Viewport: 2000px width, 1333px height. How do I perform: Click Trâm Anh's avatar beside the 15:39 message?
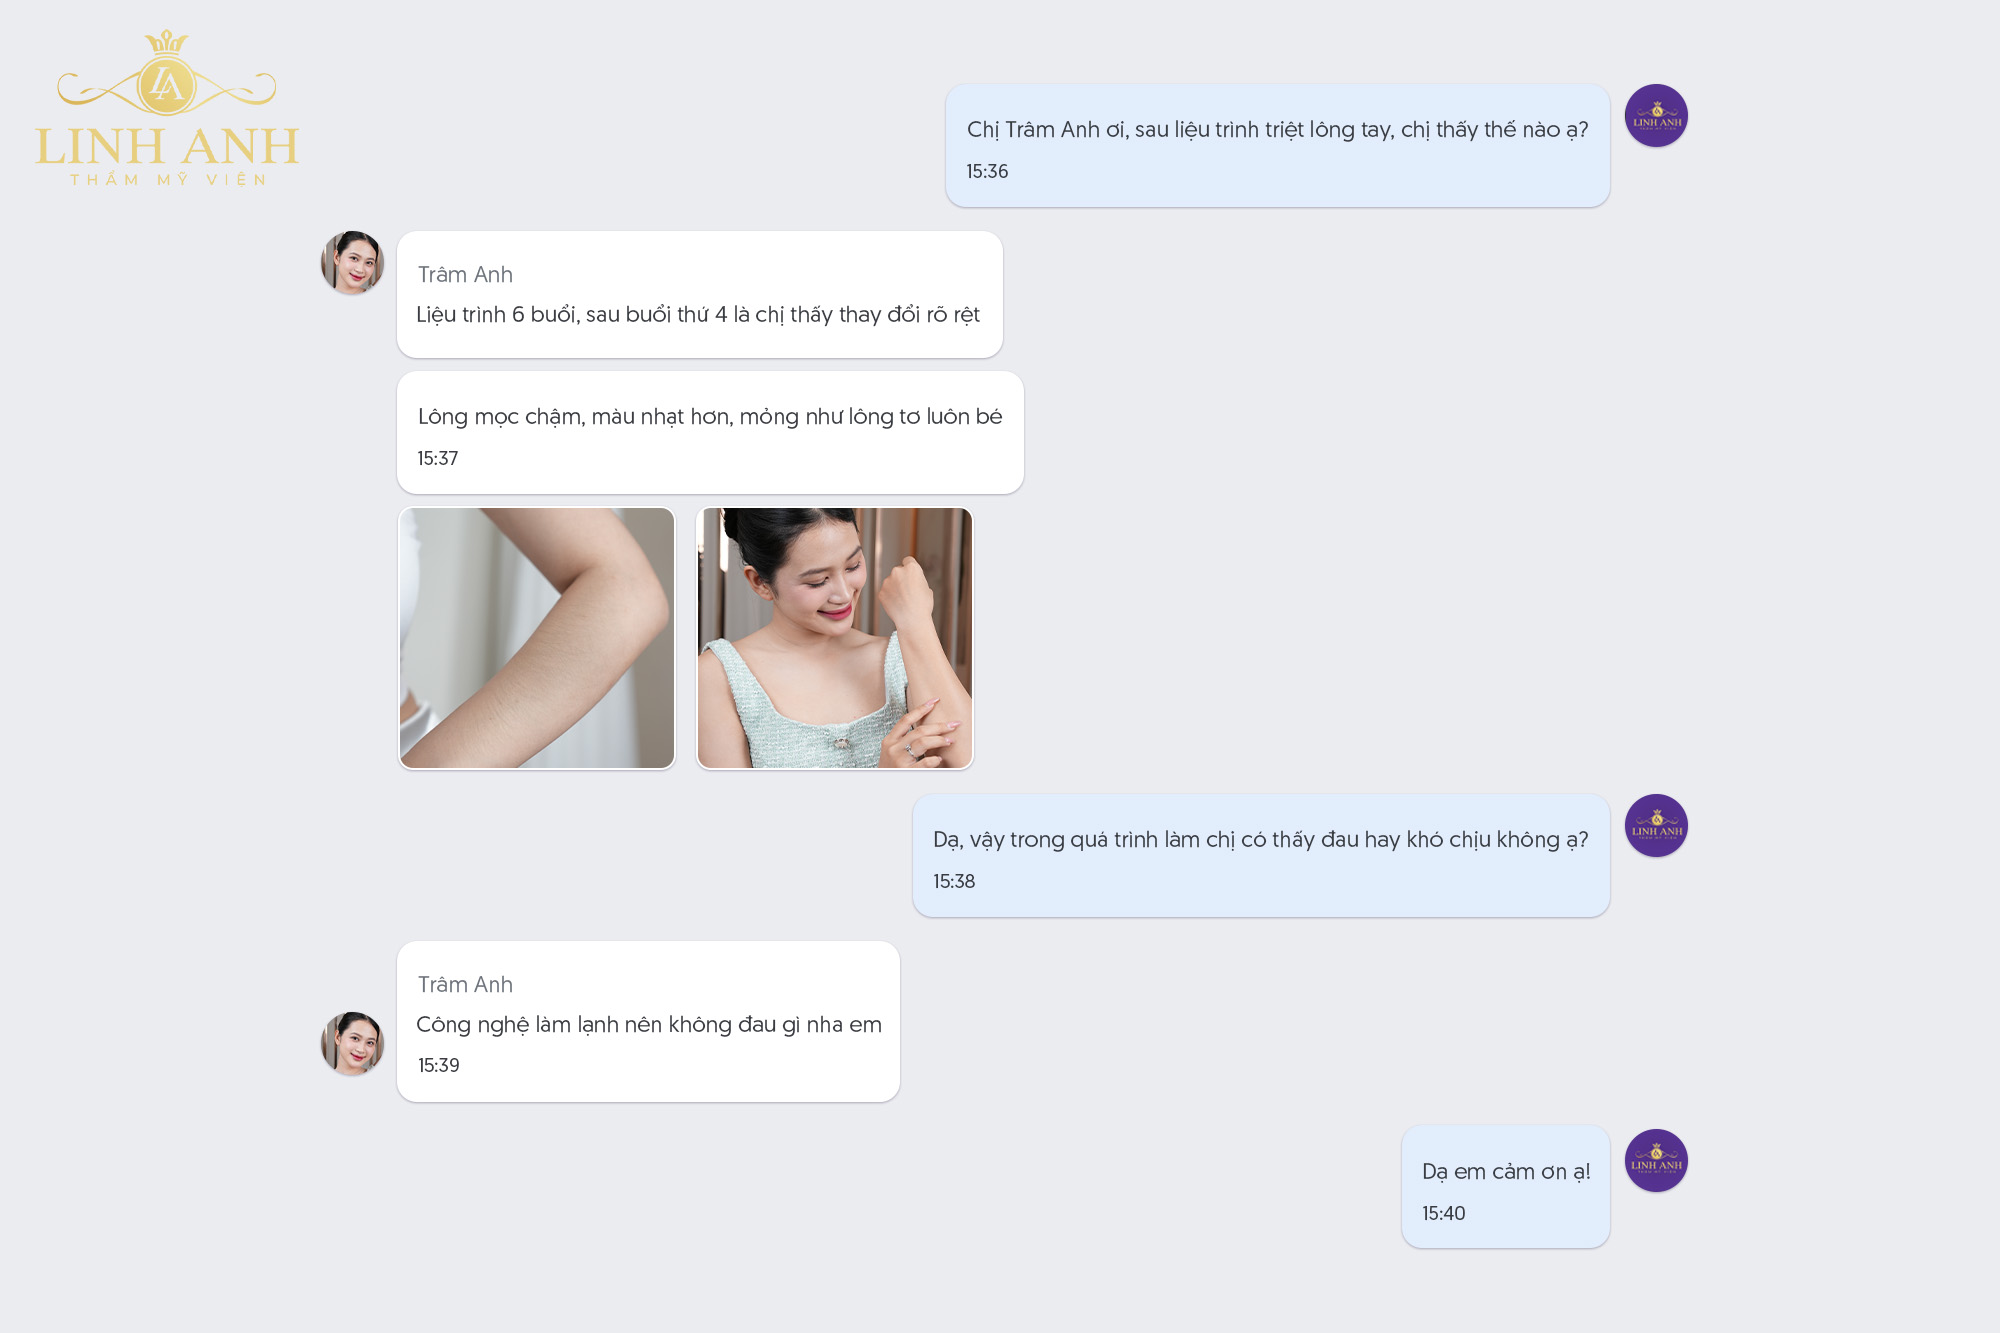tap(352, 1043)
